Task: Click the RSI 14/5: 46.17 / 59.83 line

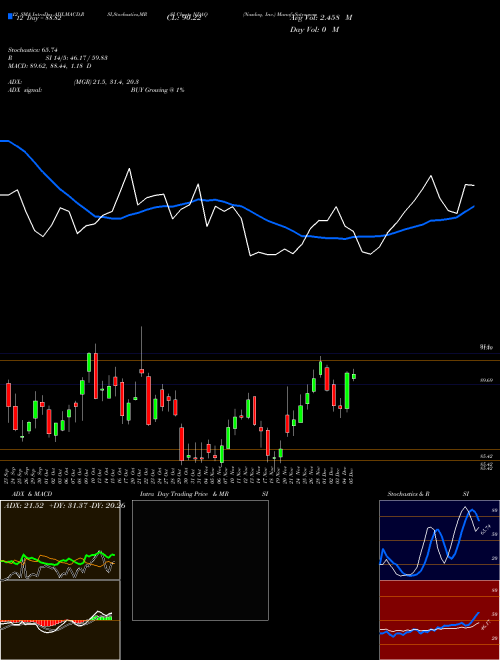Action: point(58,58)
